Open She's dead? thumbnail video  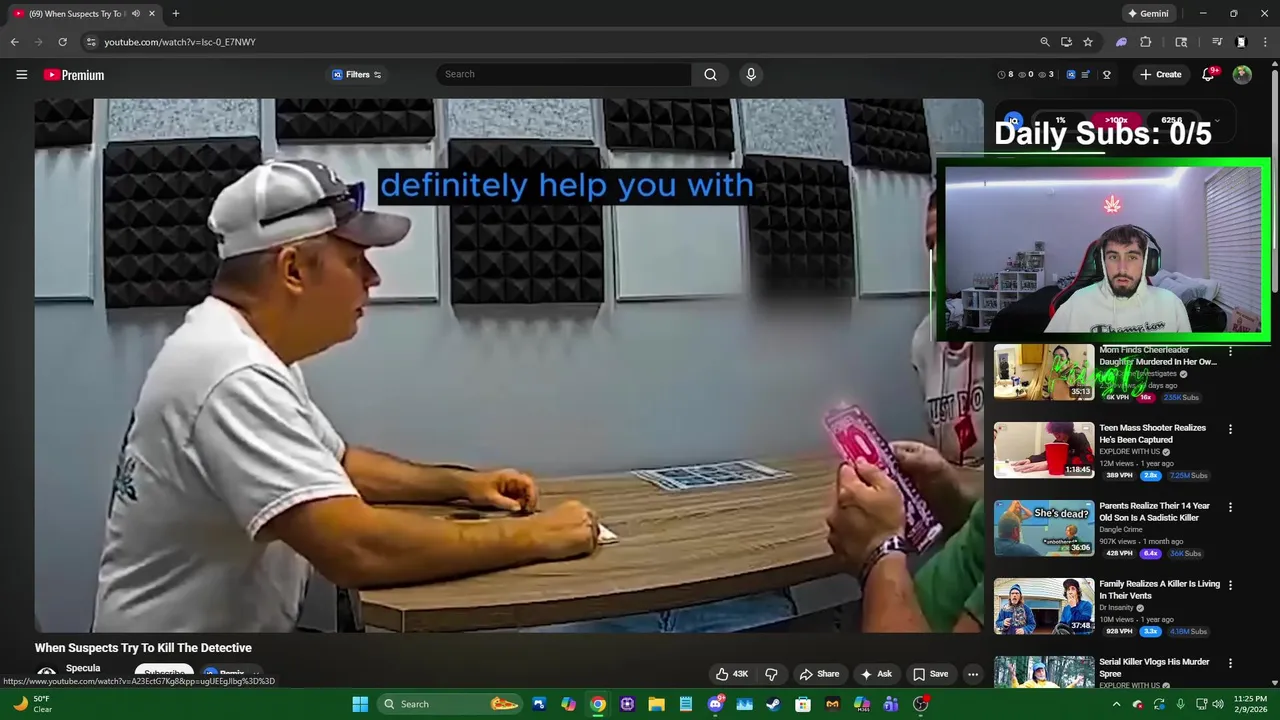[1044, 528]
